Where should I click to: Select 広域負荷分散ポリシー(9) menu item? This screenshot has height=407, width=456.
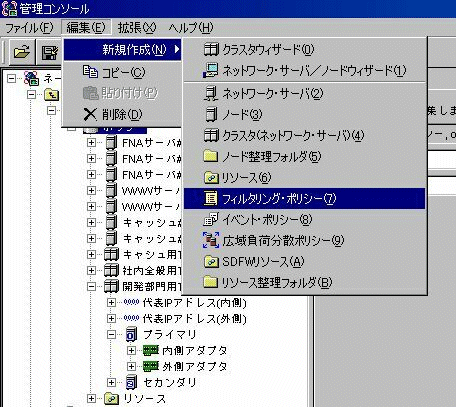coord(304,240)
